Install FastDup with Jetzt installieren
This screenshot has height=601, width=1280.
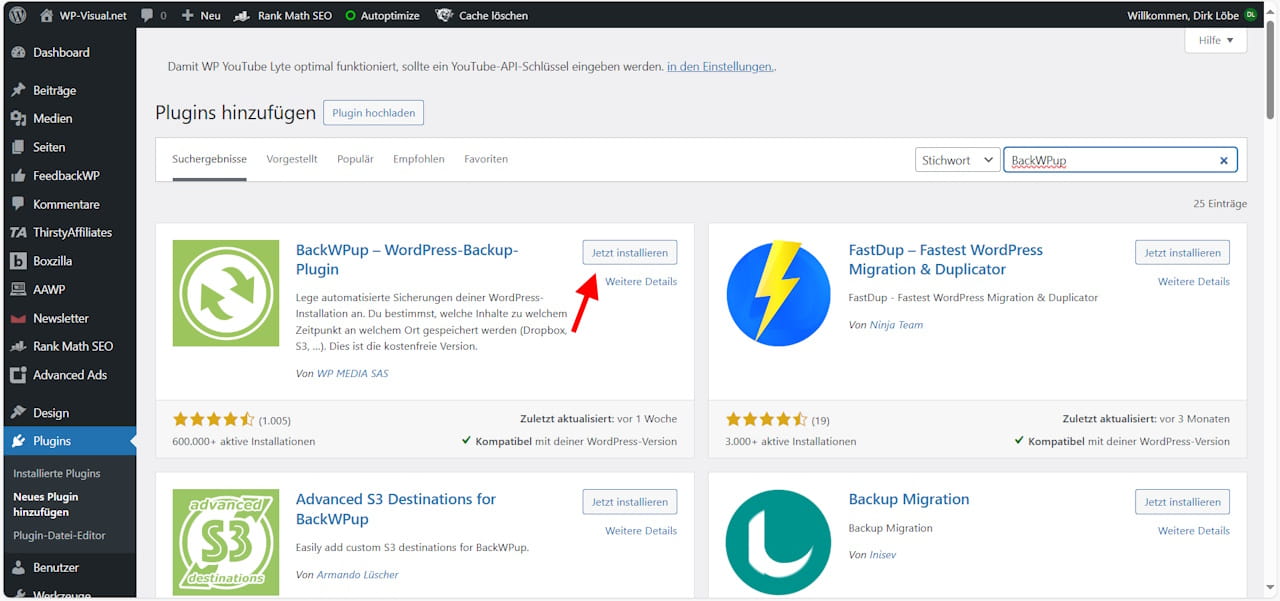1182,252
